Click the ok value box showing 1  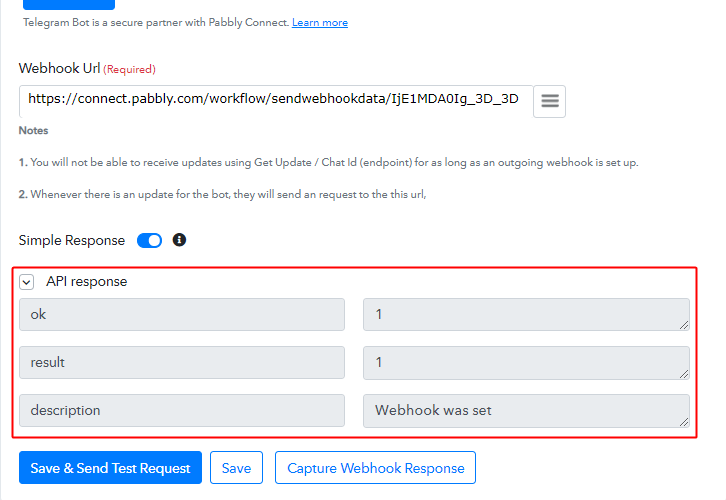tap(526, 314)
